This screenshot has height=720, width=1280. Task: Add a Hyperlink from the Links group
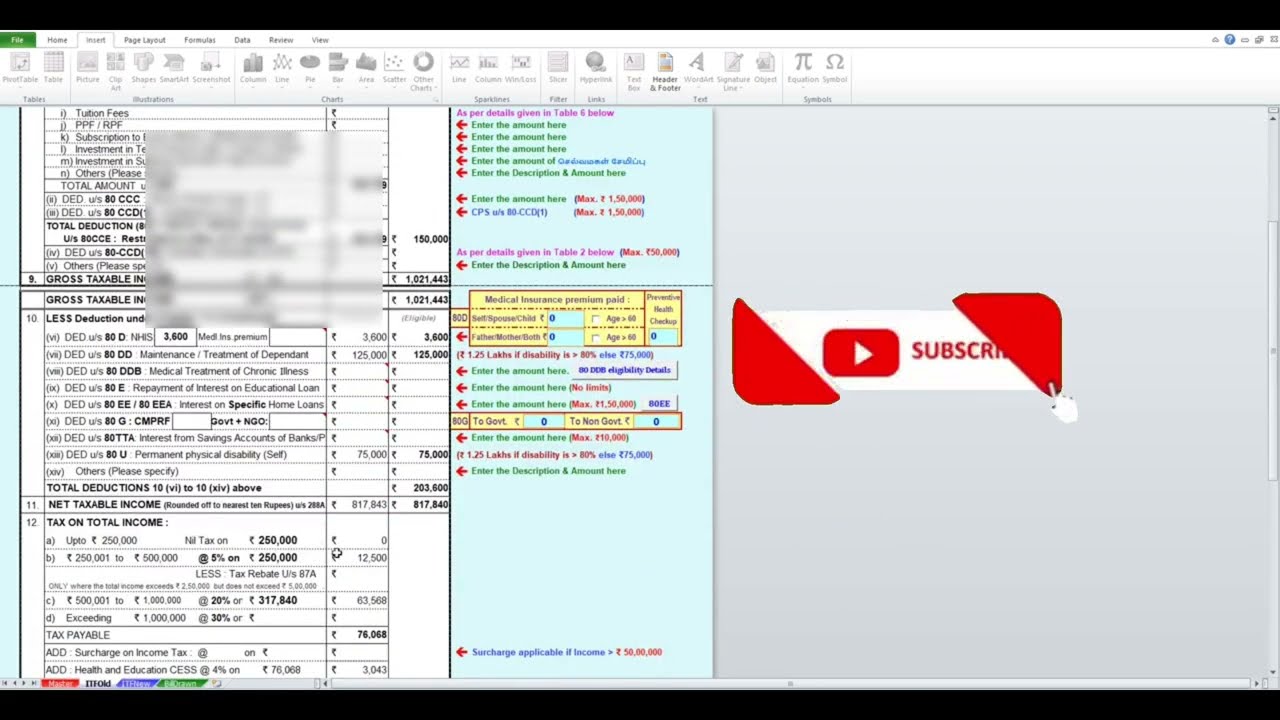[x=595, y=68]
